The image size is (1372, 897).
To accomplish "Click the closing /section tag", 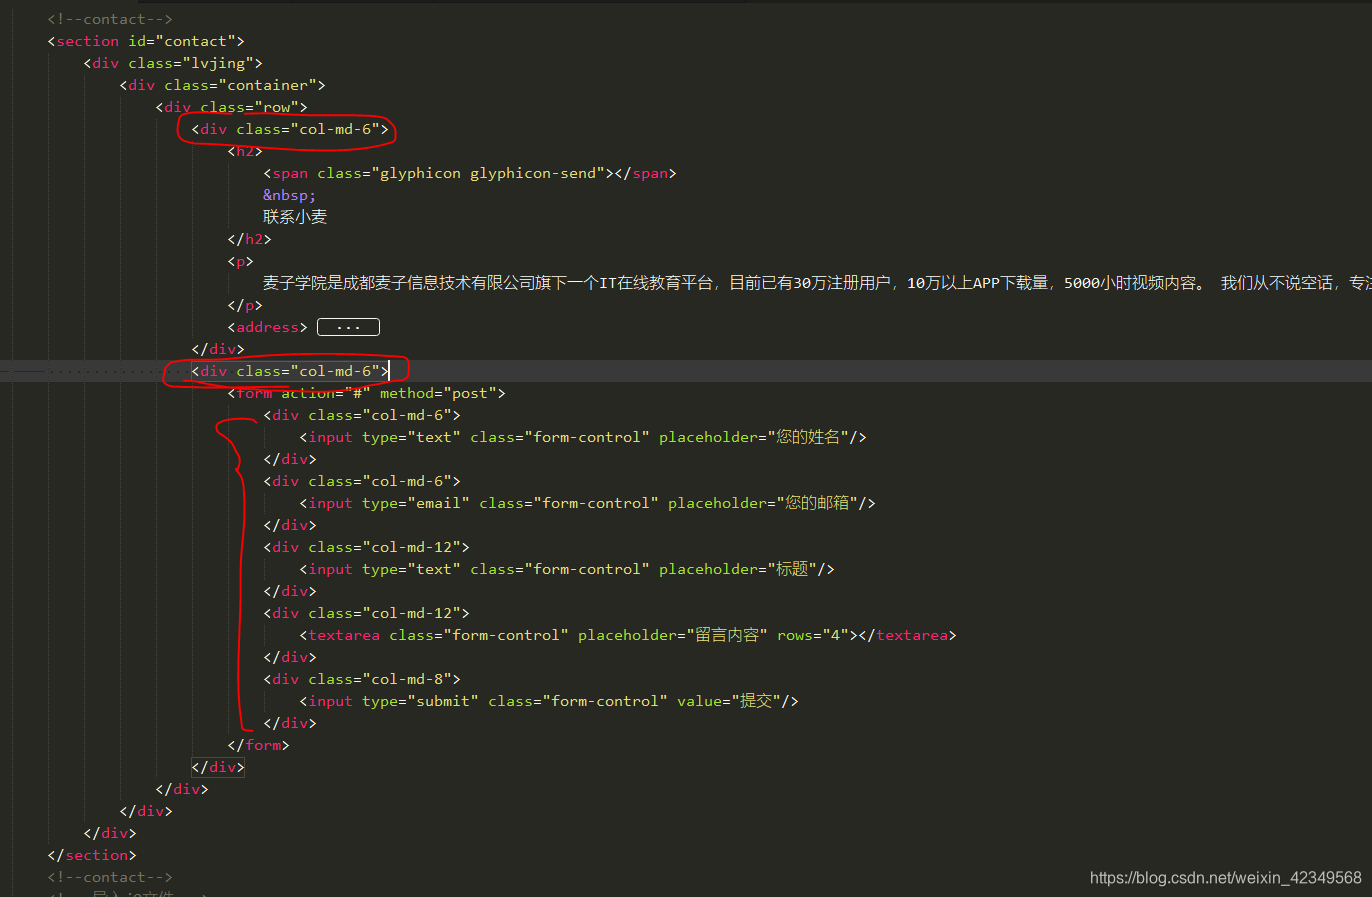I will pos(92,855).
